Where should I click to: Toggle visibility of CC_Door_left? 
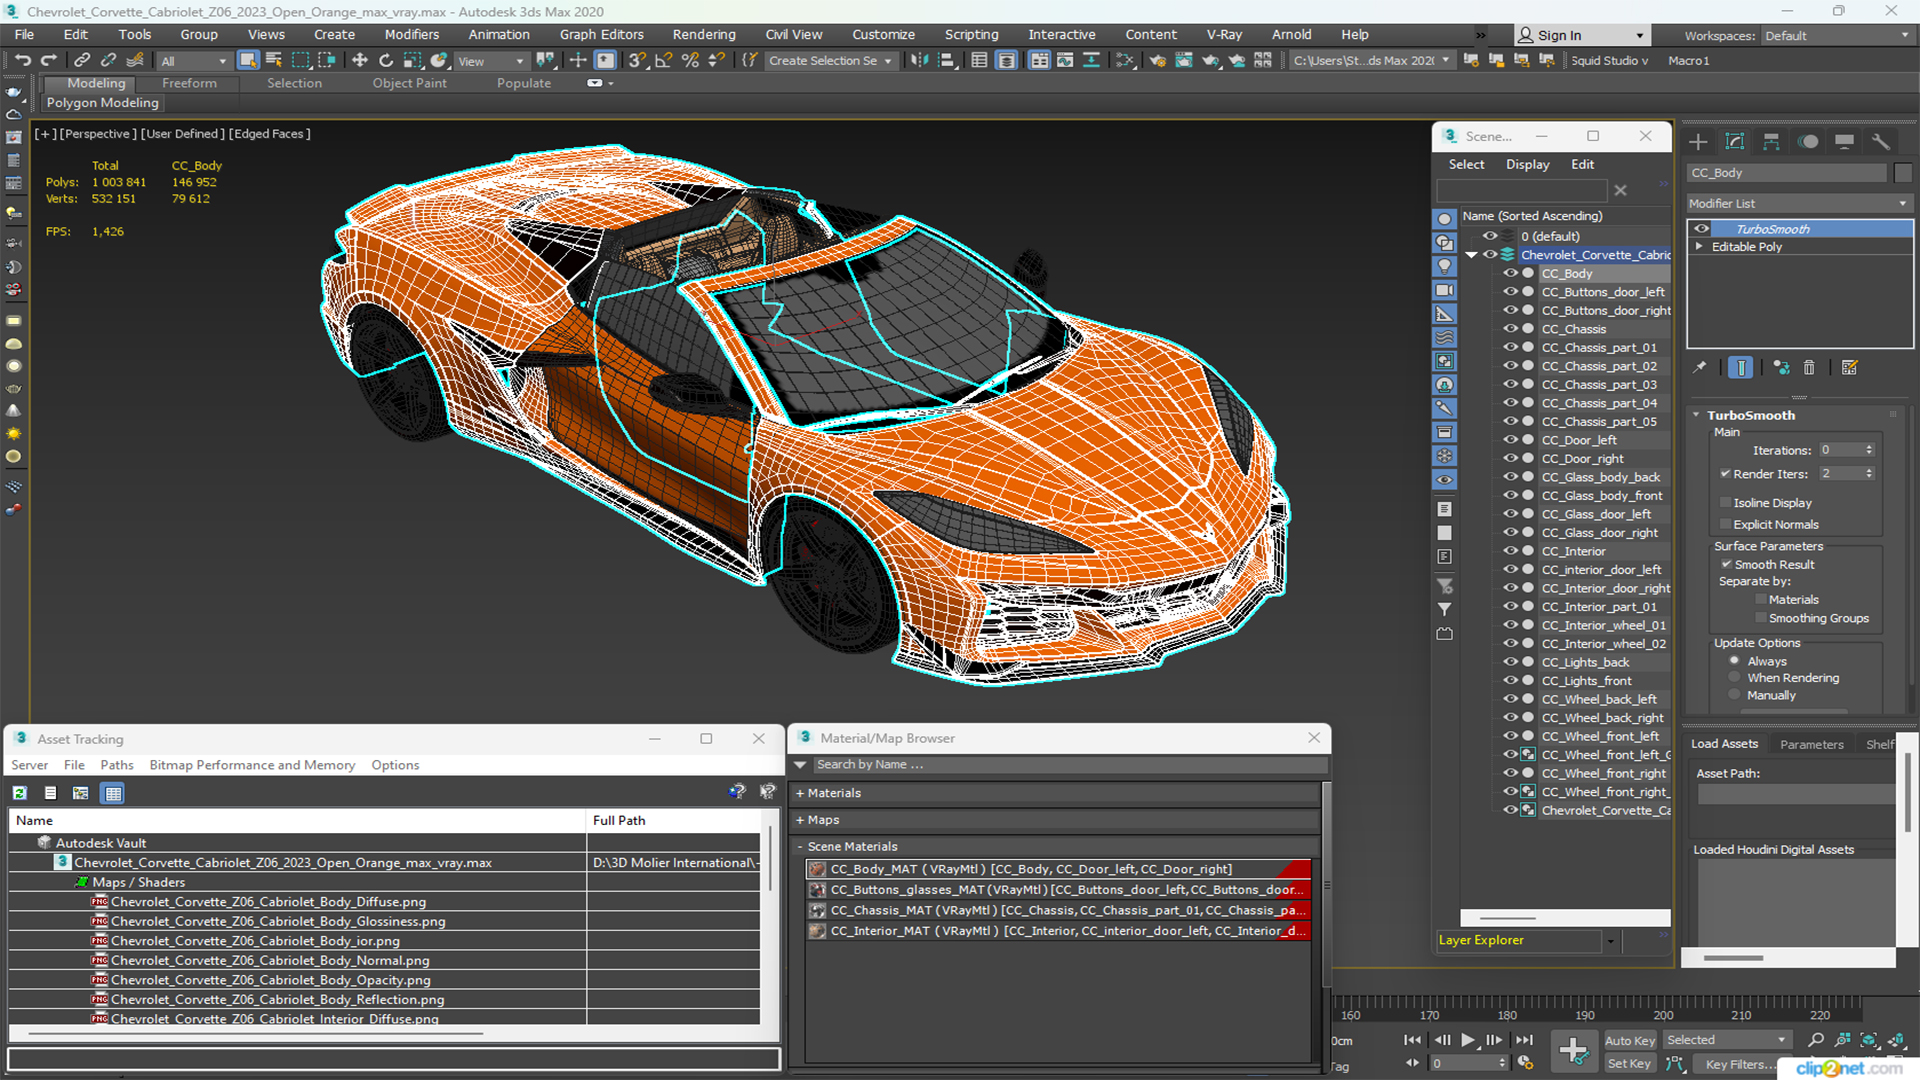[1510, 440]
